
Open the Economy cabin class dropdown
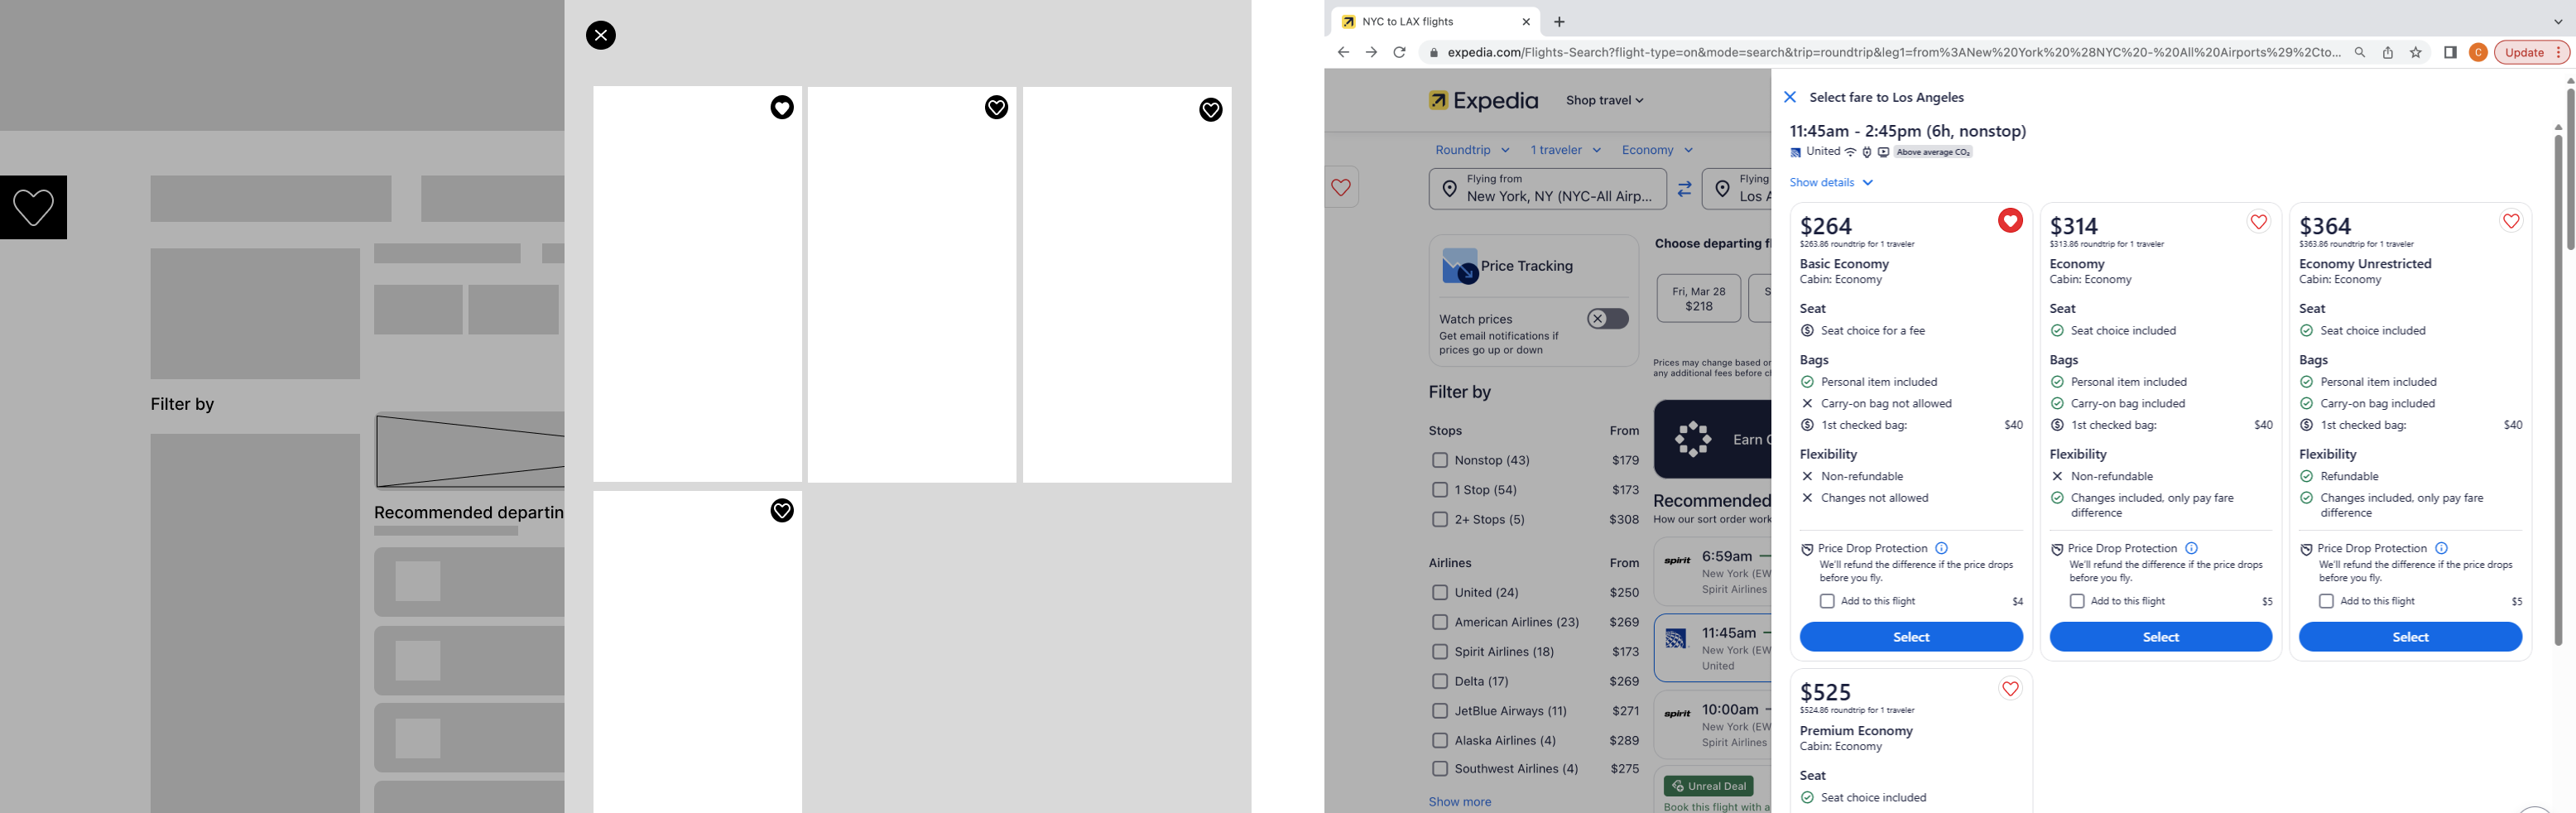tap(1657, 150)
